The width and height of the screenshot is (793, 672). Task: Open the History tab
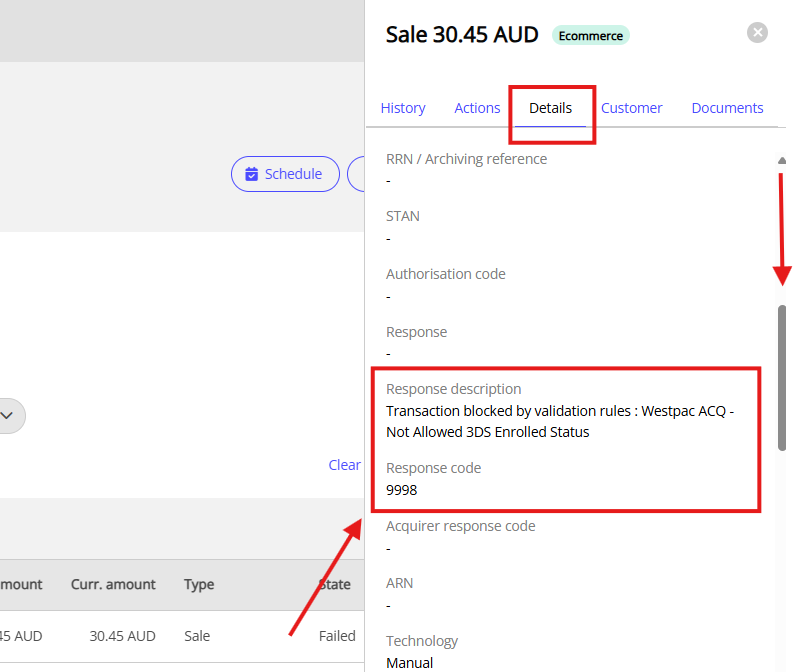coord(403,108)
